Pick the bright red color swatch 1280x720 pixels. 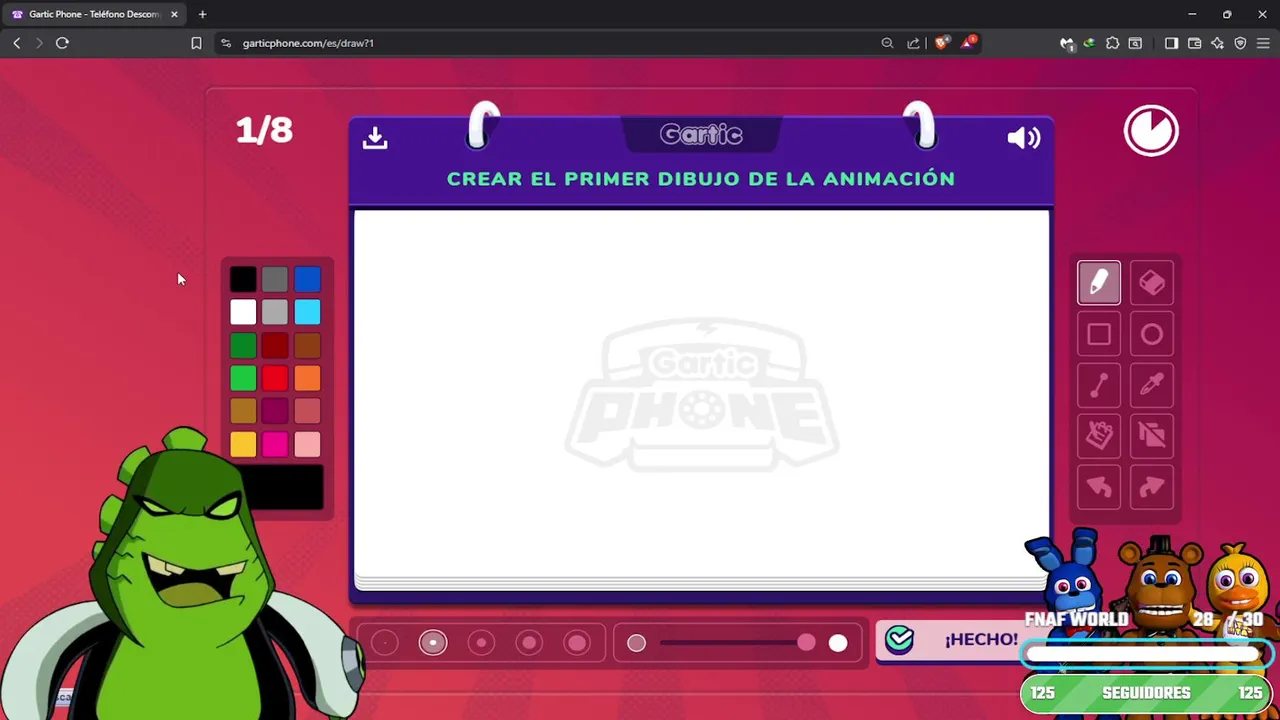[275, 378]
